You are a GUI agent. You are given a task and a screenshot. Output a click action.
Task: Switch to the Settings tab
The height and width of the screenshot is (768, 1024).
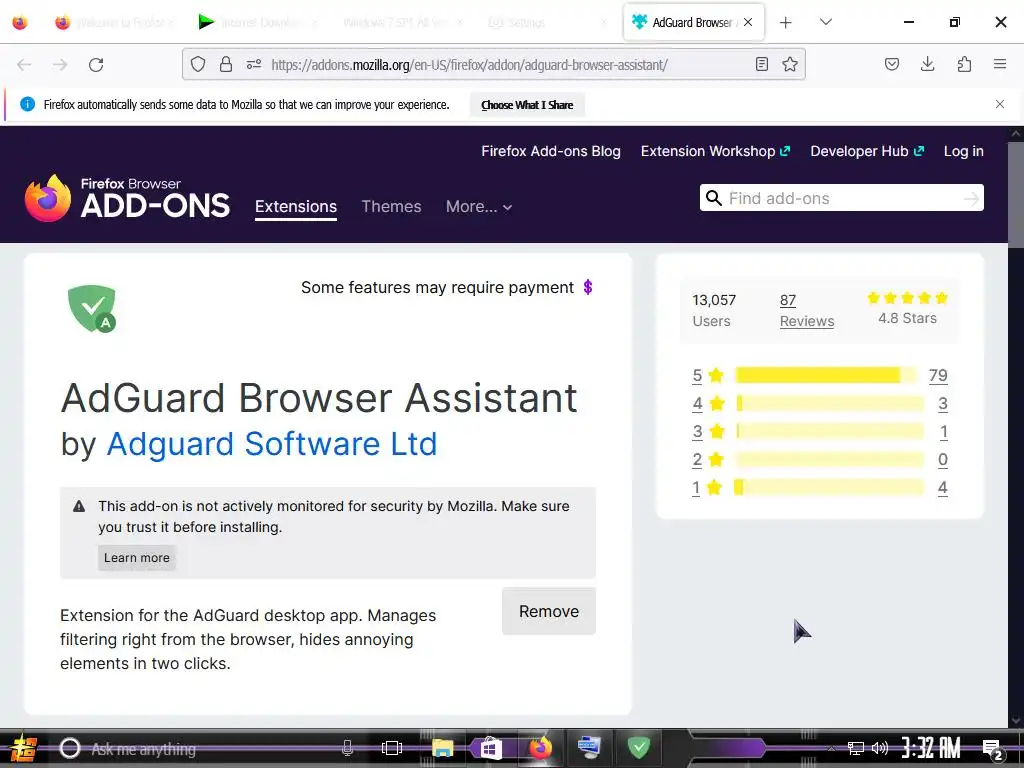[547, 22]
